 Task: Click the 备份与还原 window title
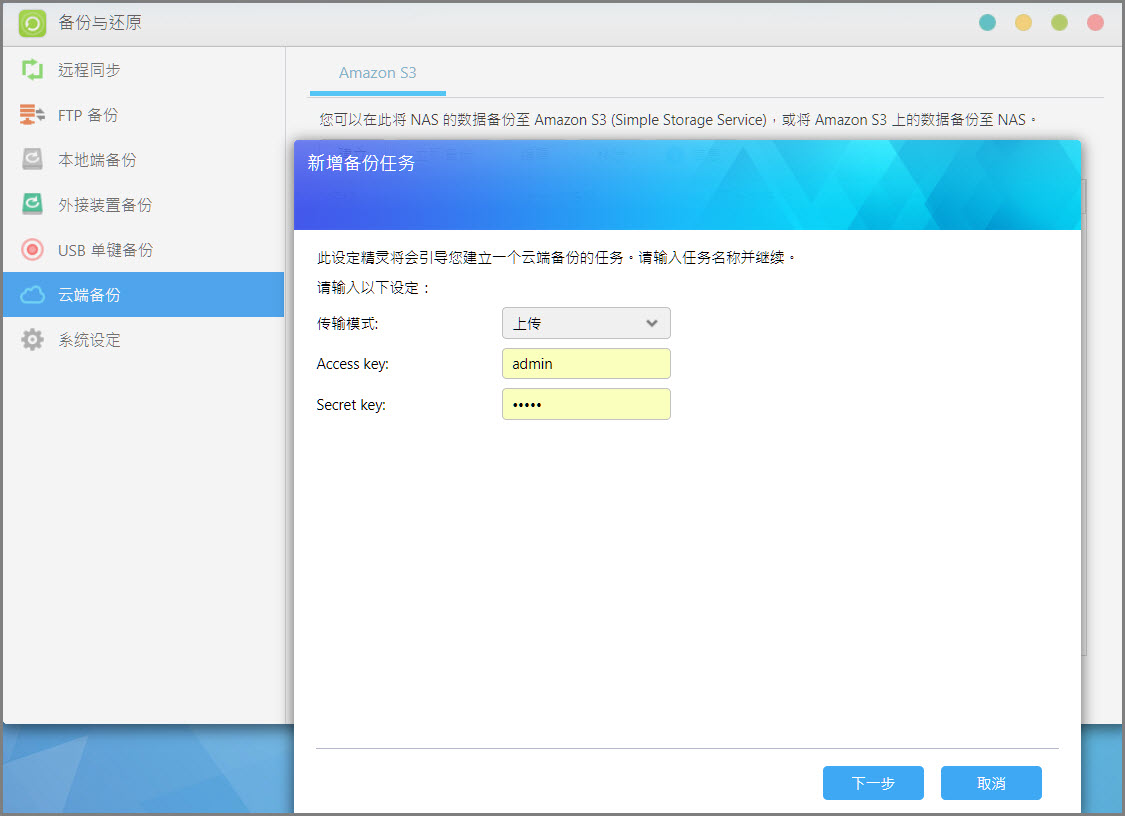pos(100,23)
